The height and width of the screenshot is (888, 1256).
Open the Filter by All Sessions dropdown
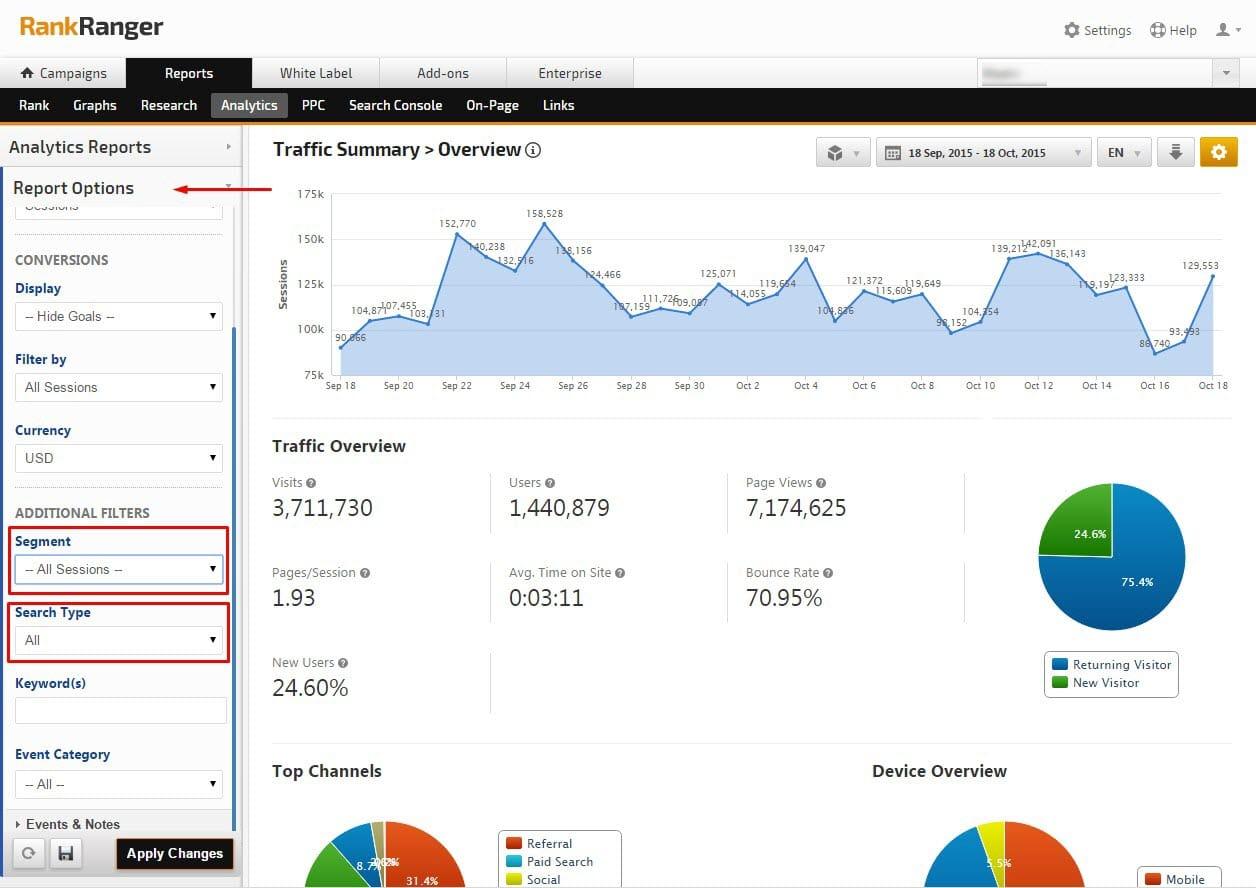(119, 387)
